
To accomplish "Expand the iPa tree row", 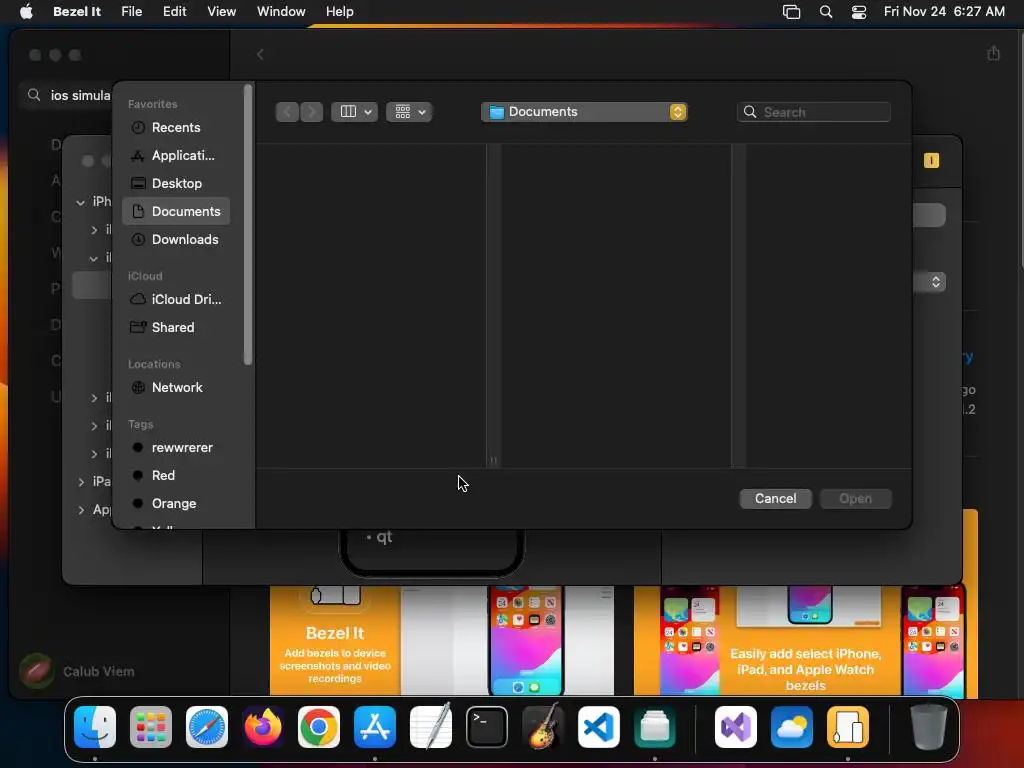I will coord(81,482).
